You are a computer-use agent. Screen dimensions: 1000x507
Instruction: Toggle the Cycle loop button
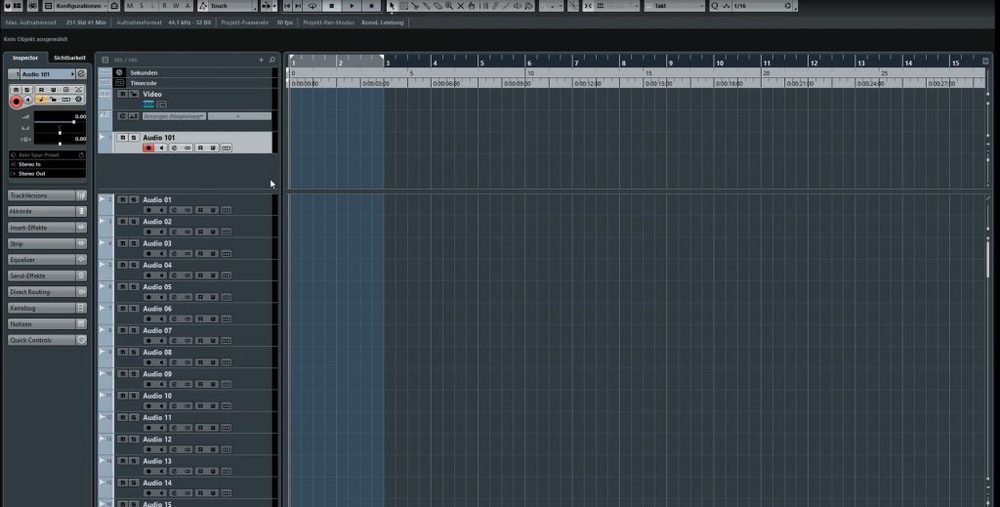(312, 6)
